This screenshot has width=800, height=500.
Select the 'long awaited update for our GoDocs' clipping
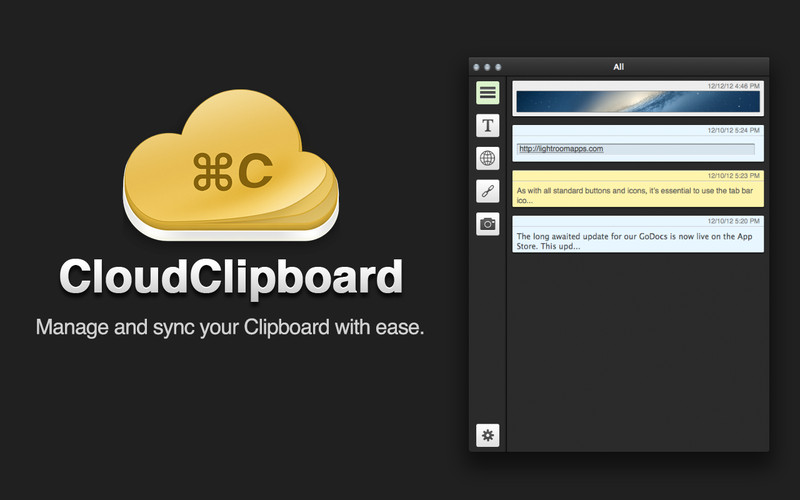pos(638,234)
